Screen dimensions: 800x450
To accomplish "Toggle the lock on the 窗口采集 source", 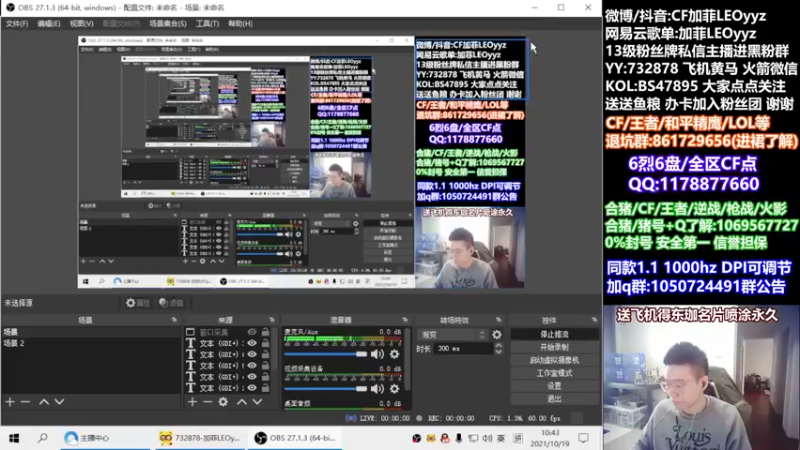I will click(265, 332).
